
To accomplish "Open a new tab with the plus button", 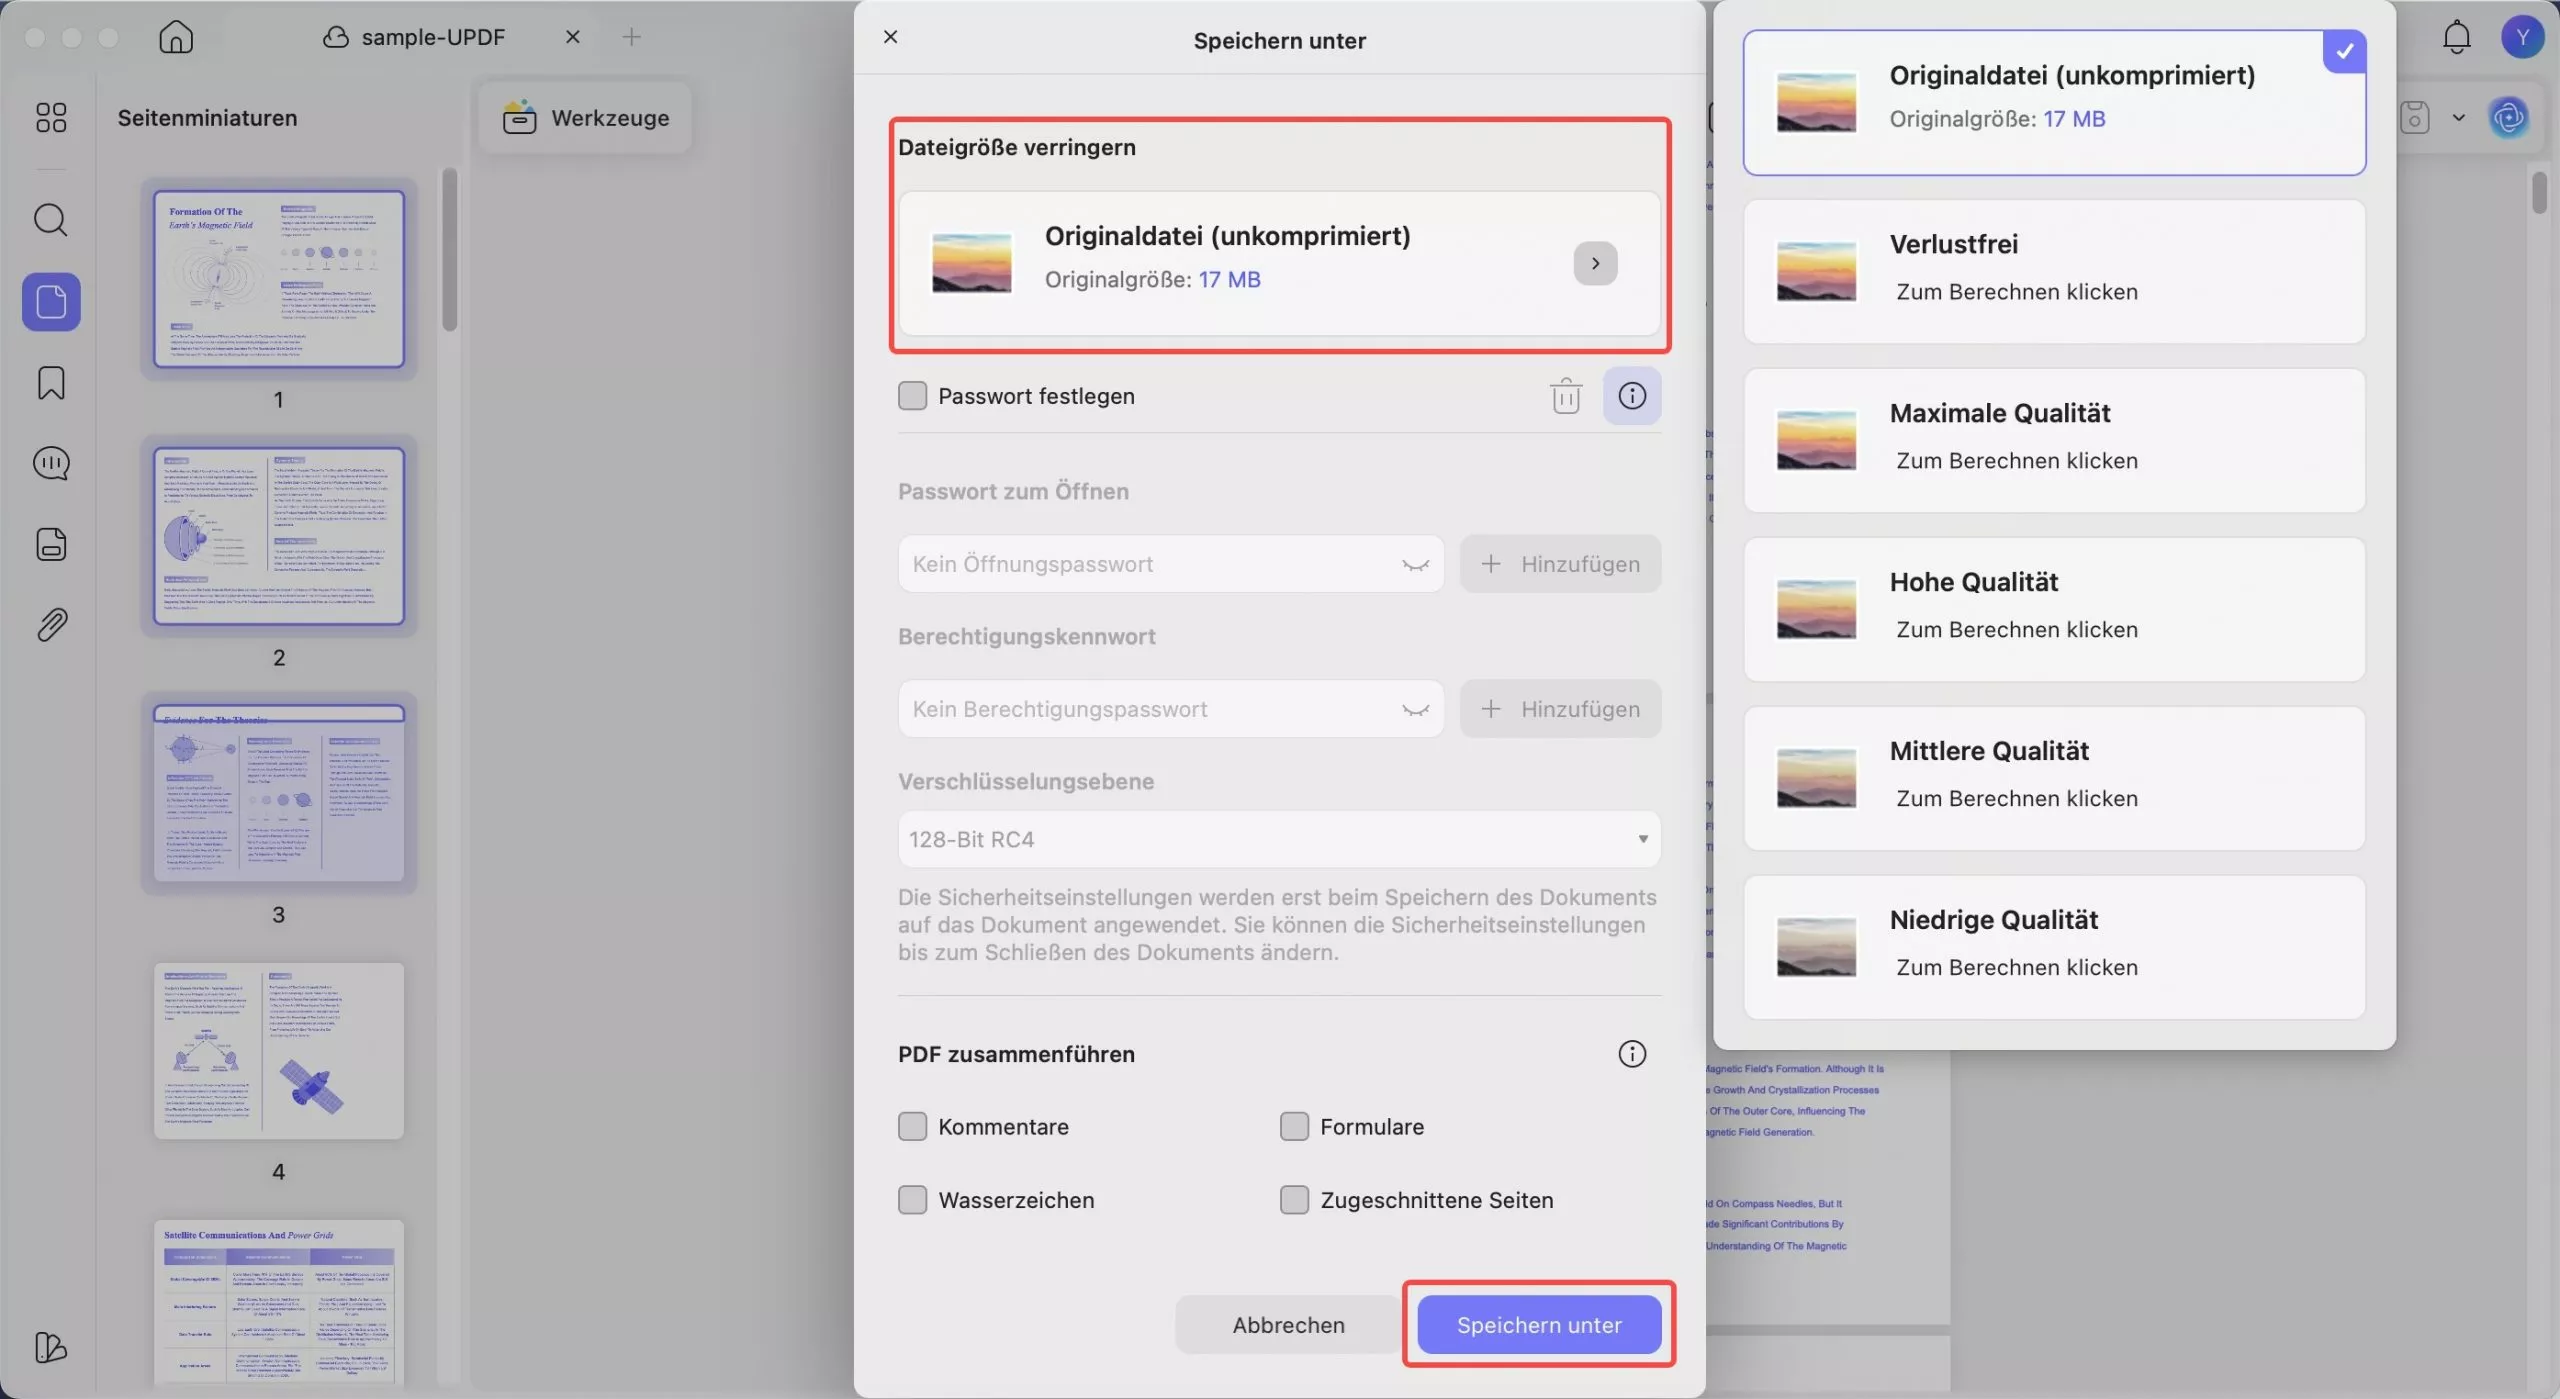I will (x=631, y=36).
